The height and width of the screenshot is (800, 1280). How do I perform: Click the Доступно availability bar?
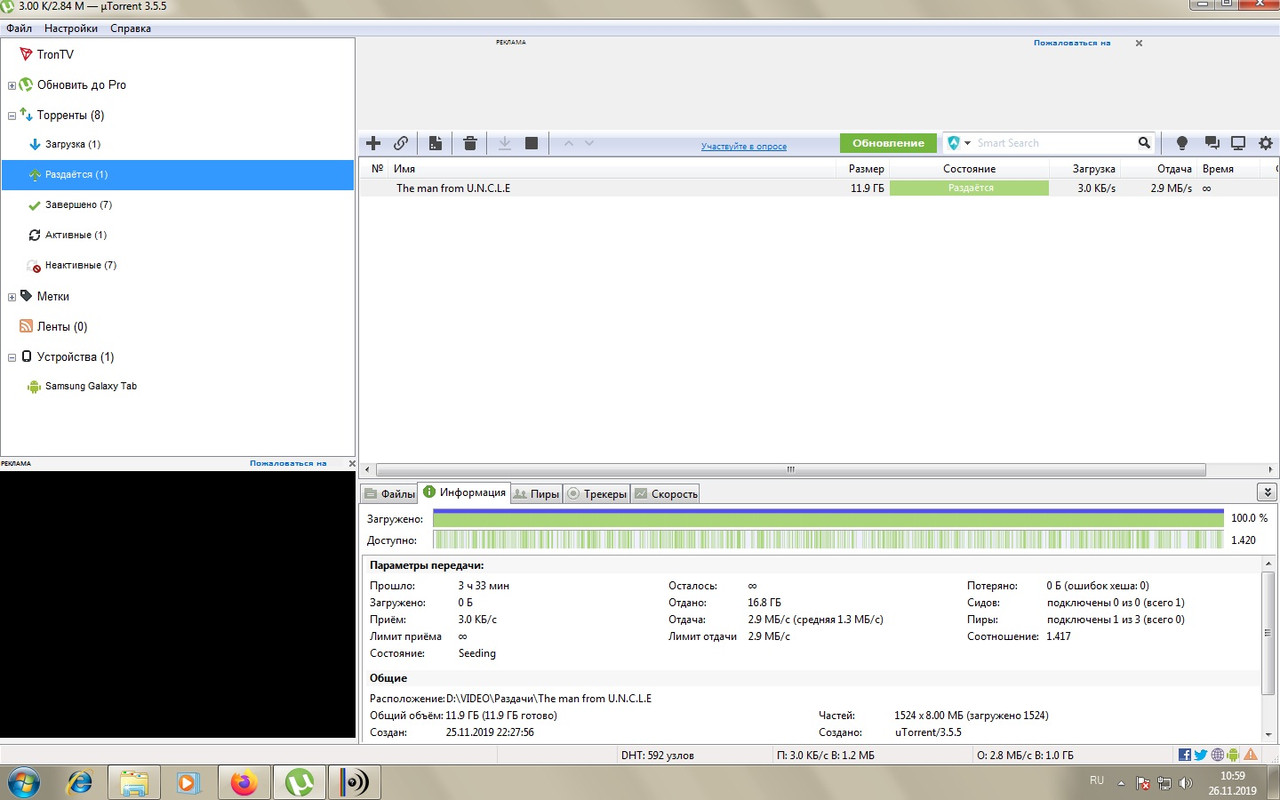[x=828, y=540]
